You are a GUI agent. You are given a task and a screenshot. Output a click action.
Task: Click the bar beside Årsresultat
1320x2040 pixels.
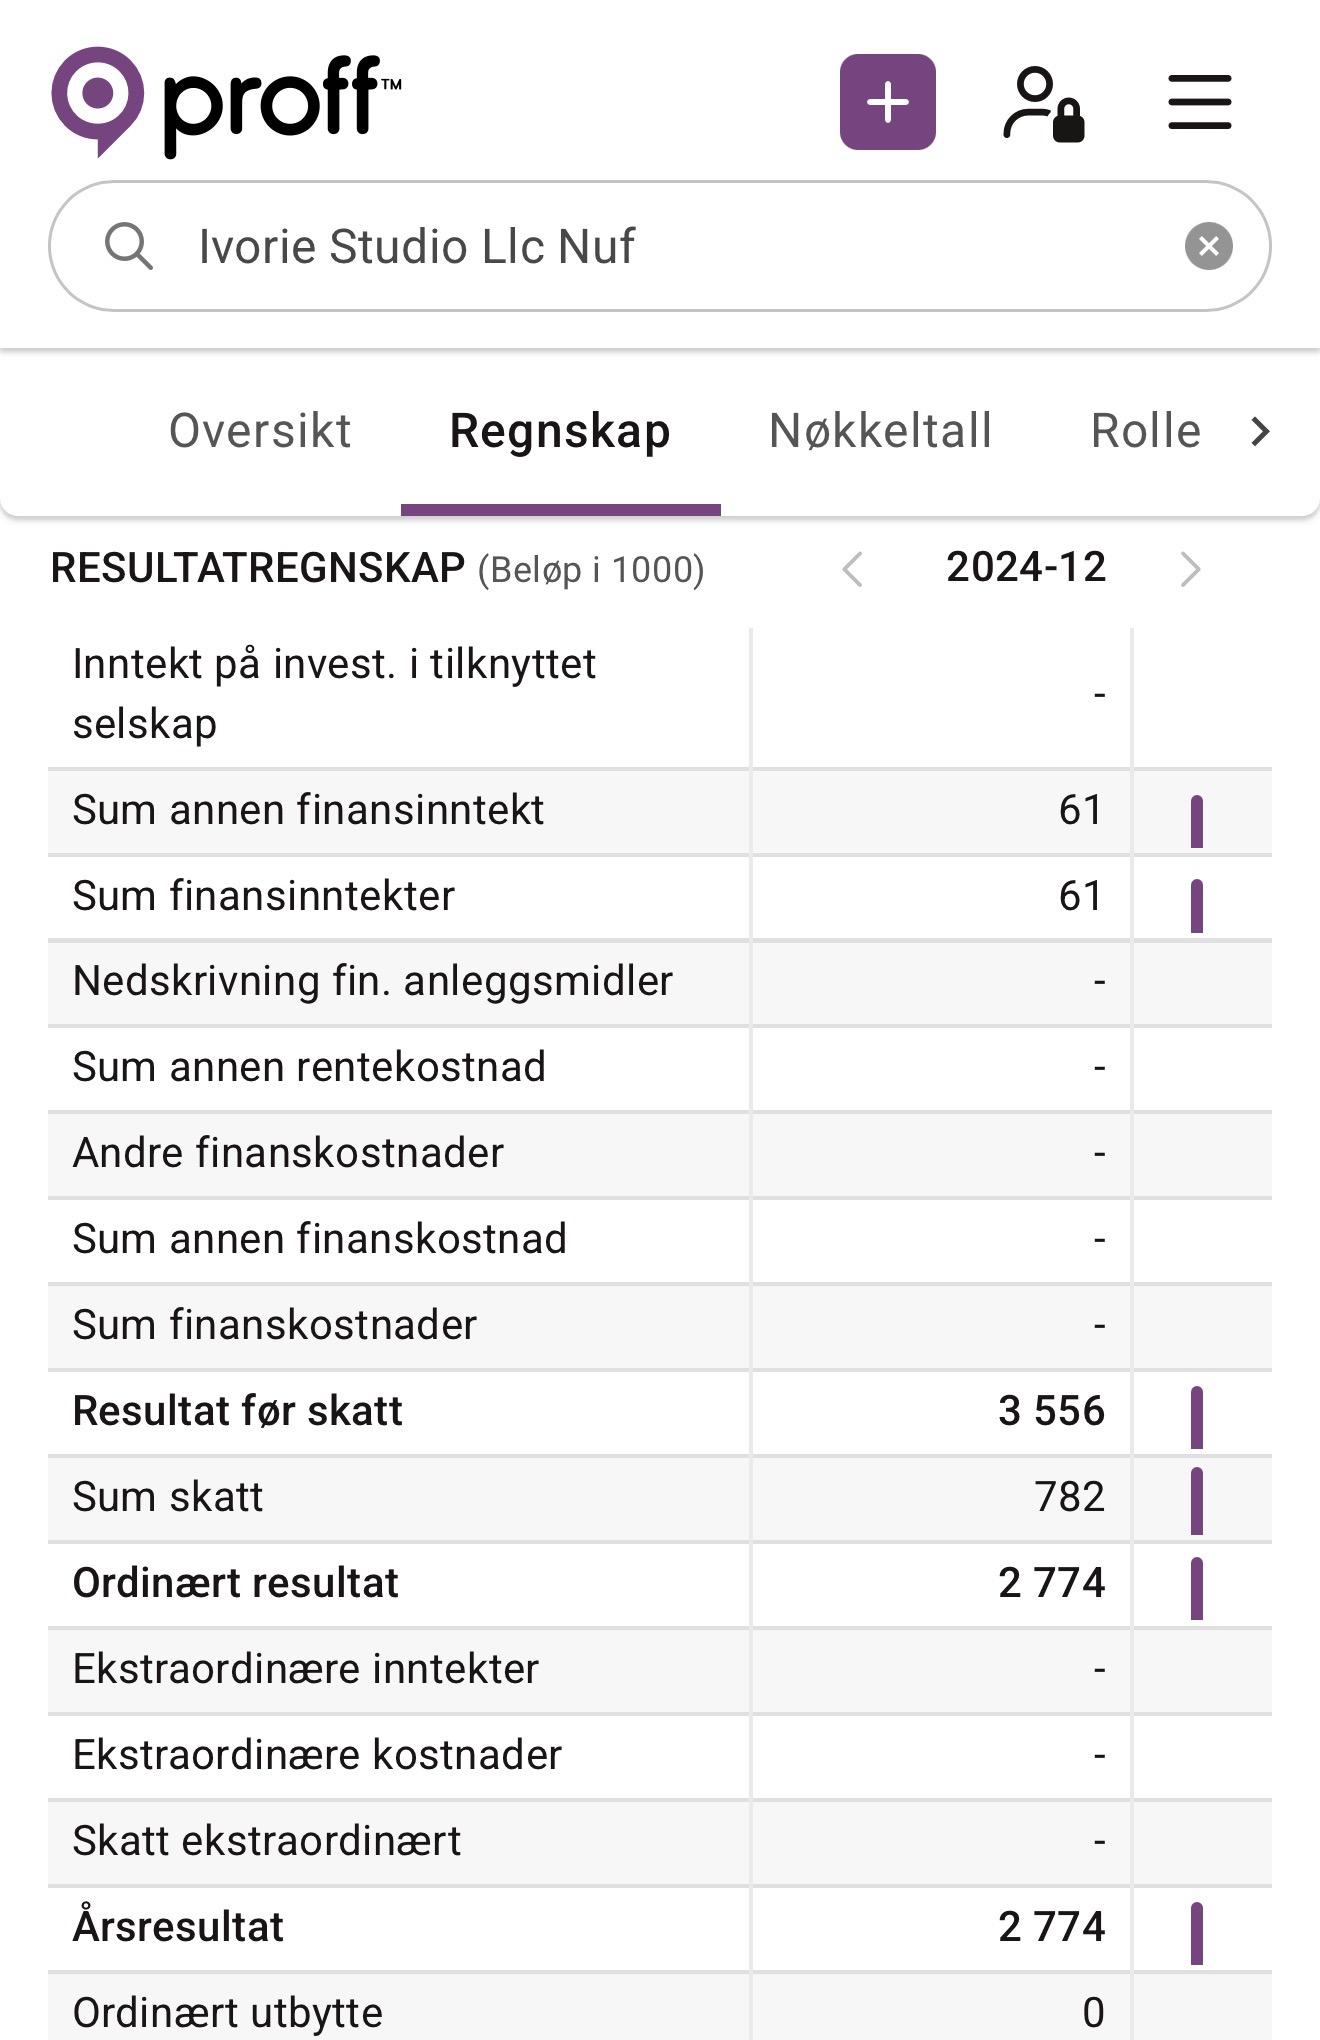click(x=1197, y=1933)
